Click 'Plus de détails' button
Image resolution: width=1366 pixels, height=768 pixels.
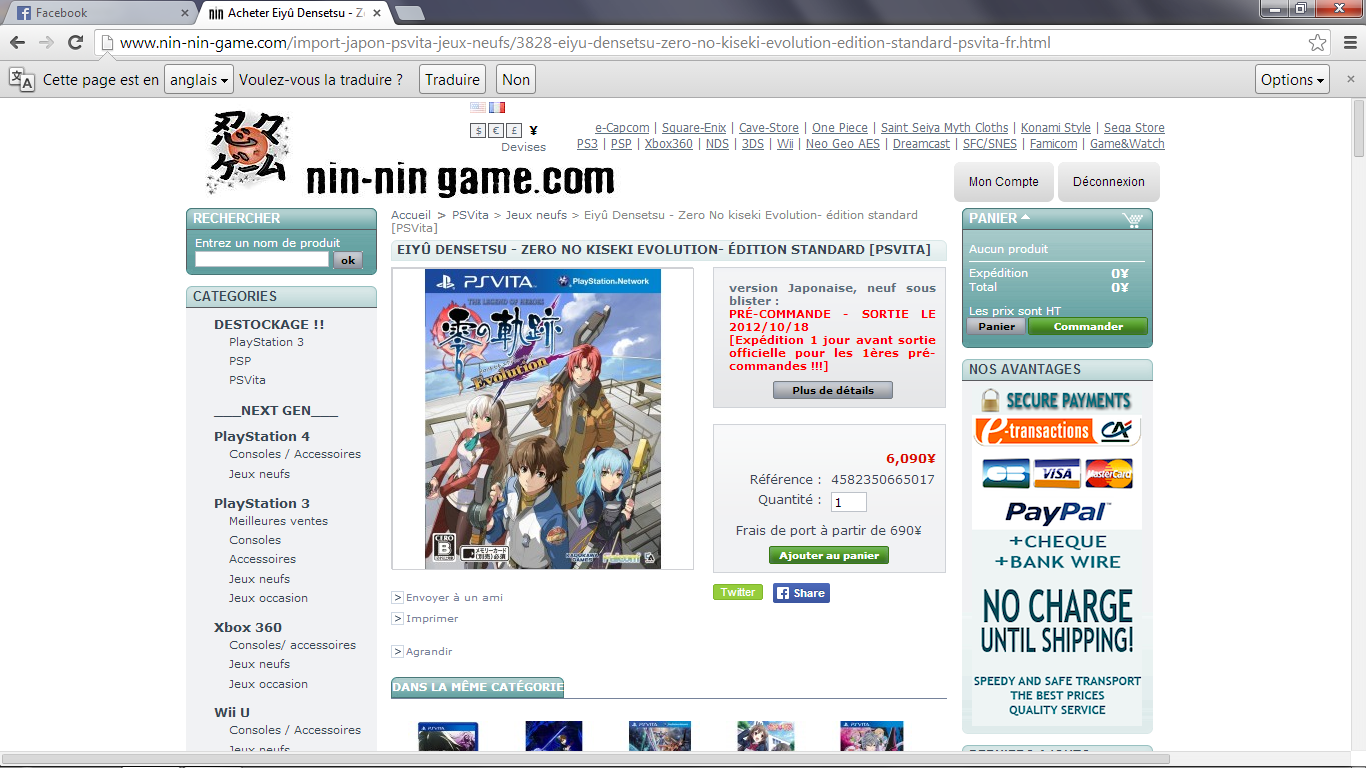point(833,390)
